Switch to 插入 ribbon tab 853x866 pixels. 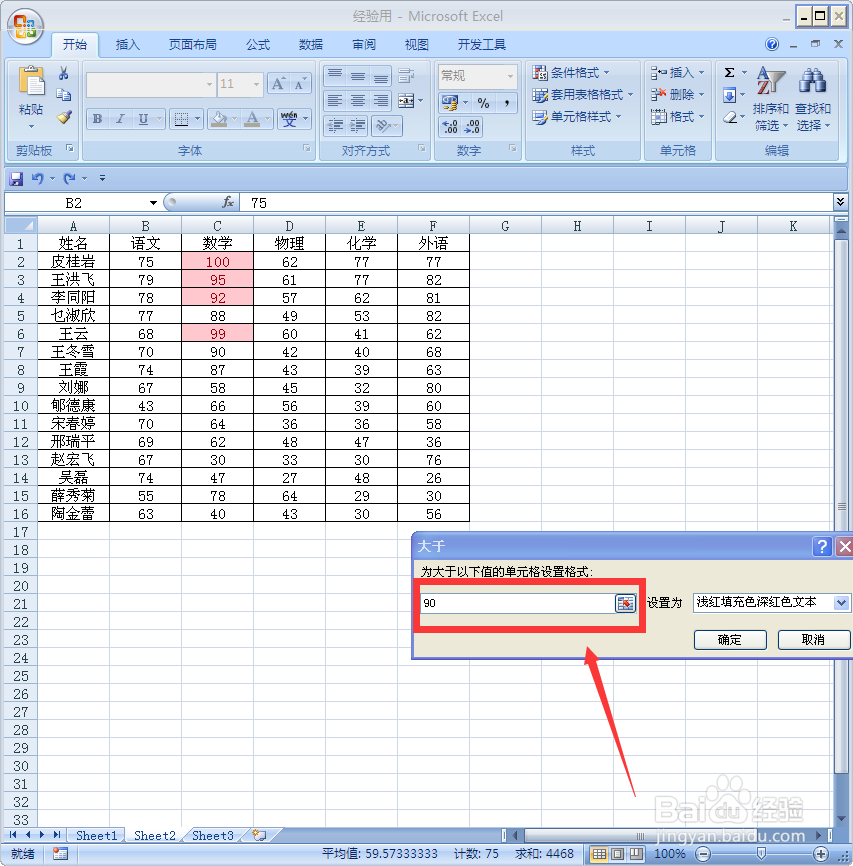tap(128, 45)
